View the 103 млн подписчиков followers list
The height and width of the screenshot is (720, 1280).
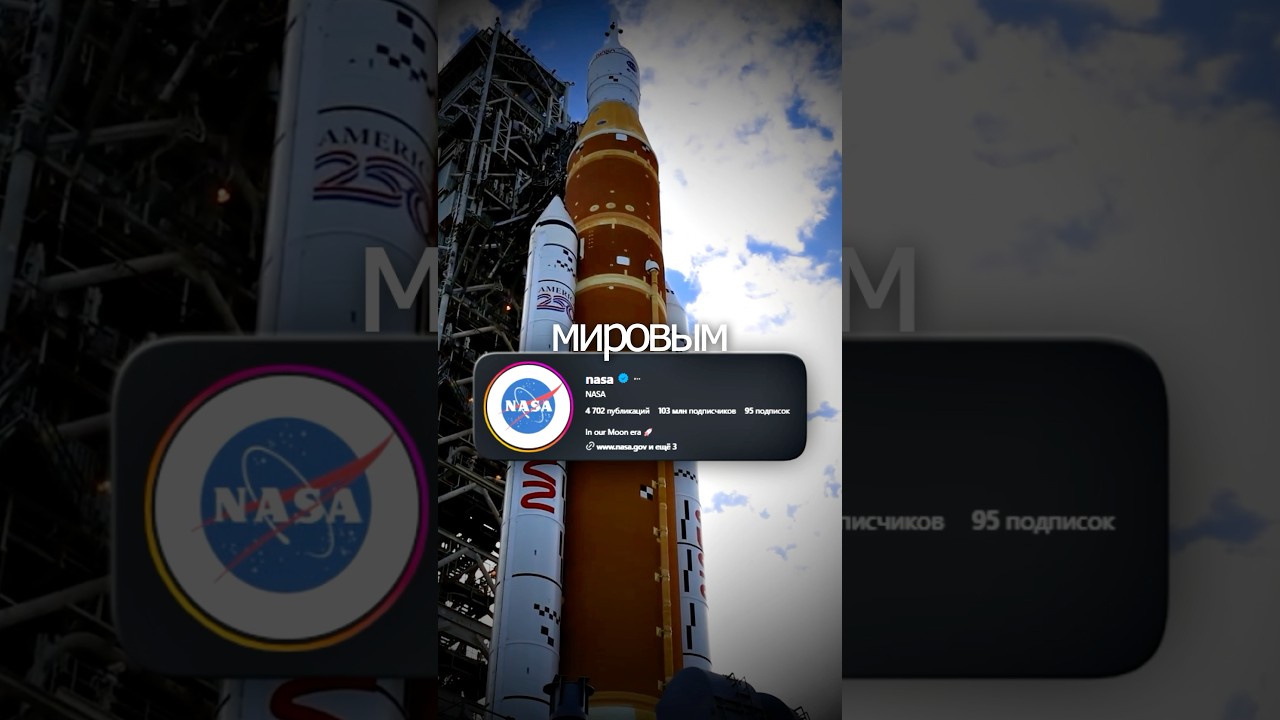point(697,411)
